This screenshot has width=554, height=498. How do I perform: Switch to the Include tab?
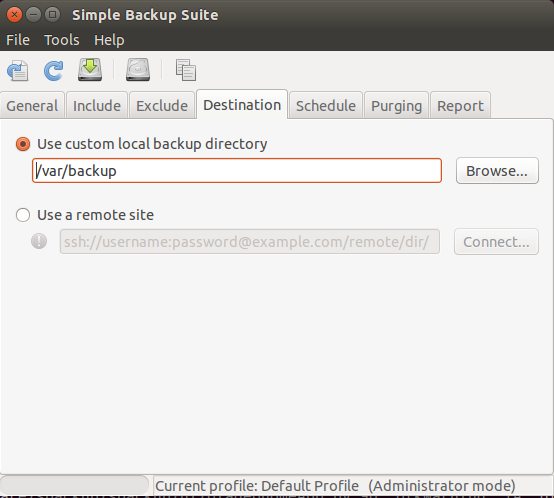[x=97, y=106]
